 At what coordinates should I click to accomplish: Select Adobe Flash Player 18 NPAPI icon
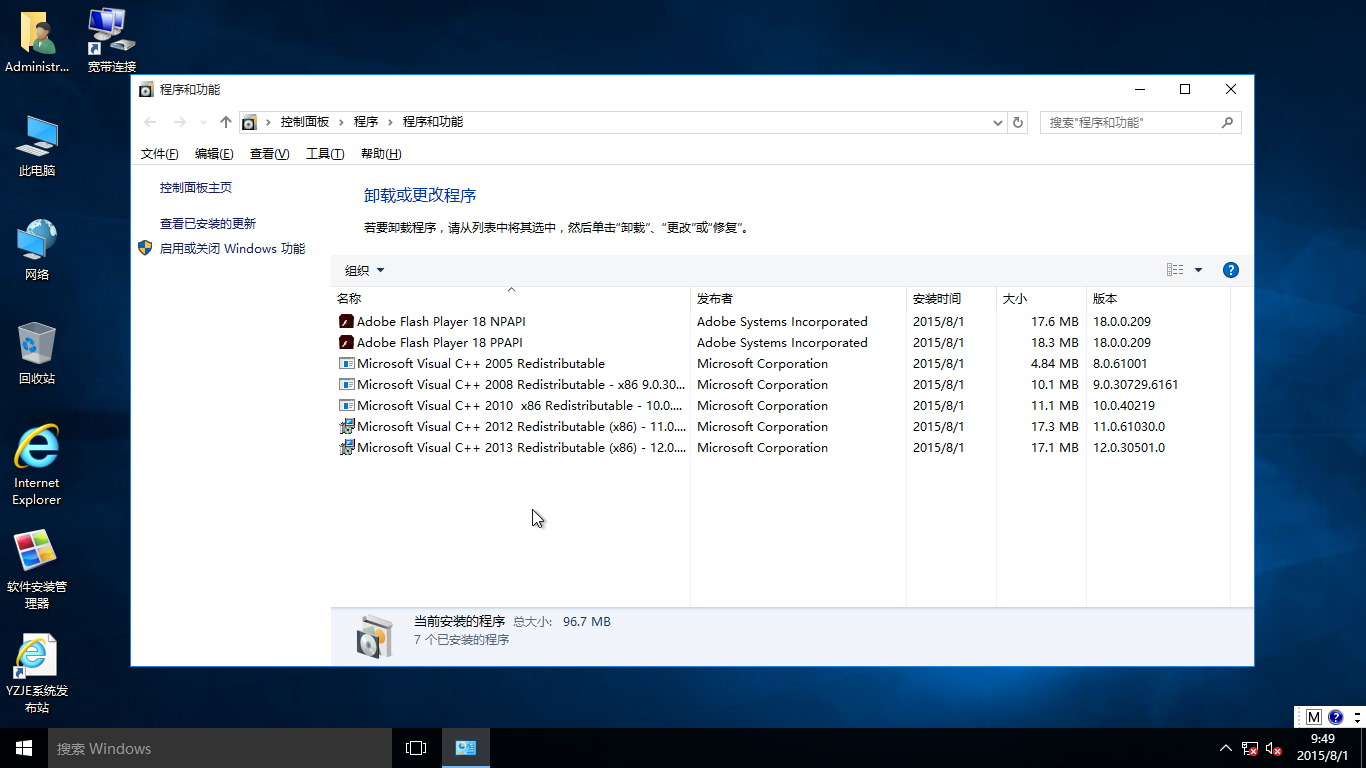pos(347,322)
